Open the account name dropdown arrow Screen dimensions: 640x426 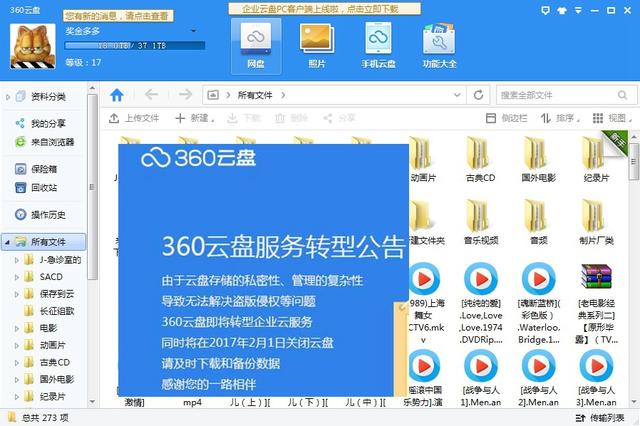pyautogui.click(x=193, y=31)
